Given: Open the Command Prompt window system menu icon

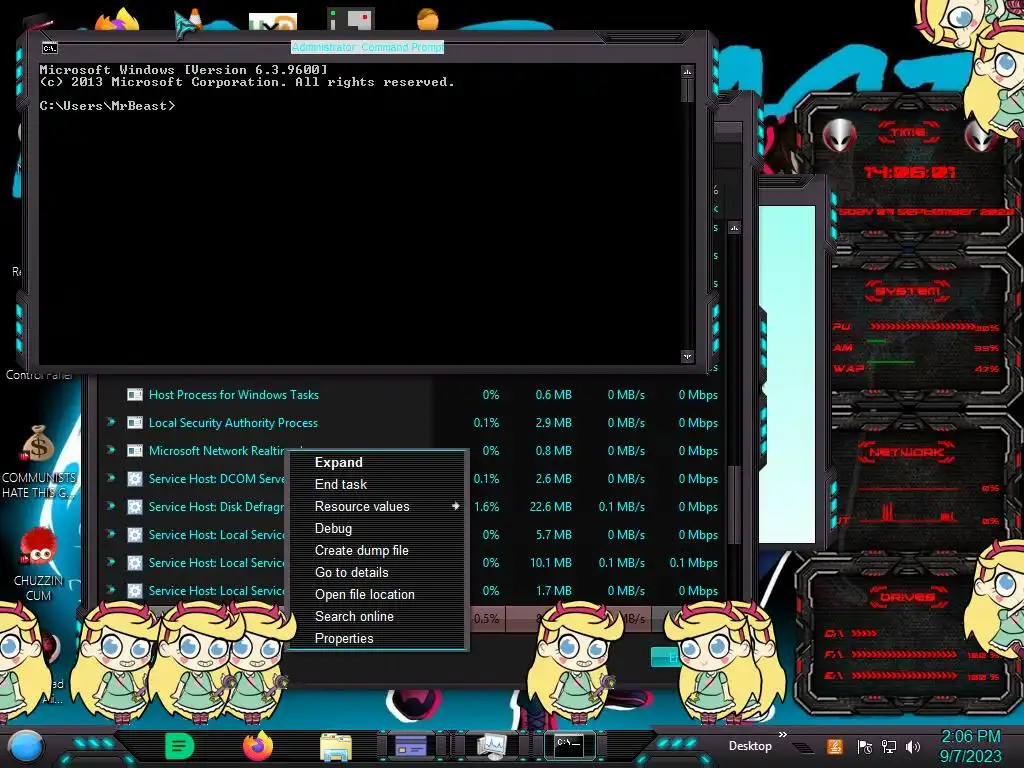Looking at the screenshot, I should point(50,48).
